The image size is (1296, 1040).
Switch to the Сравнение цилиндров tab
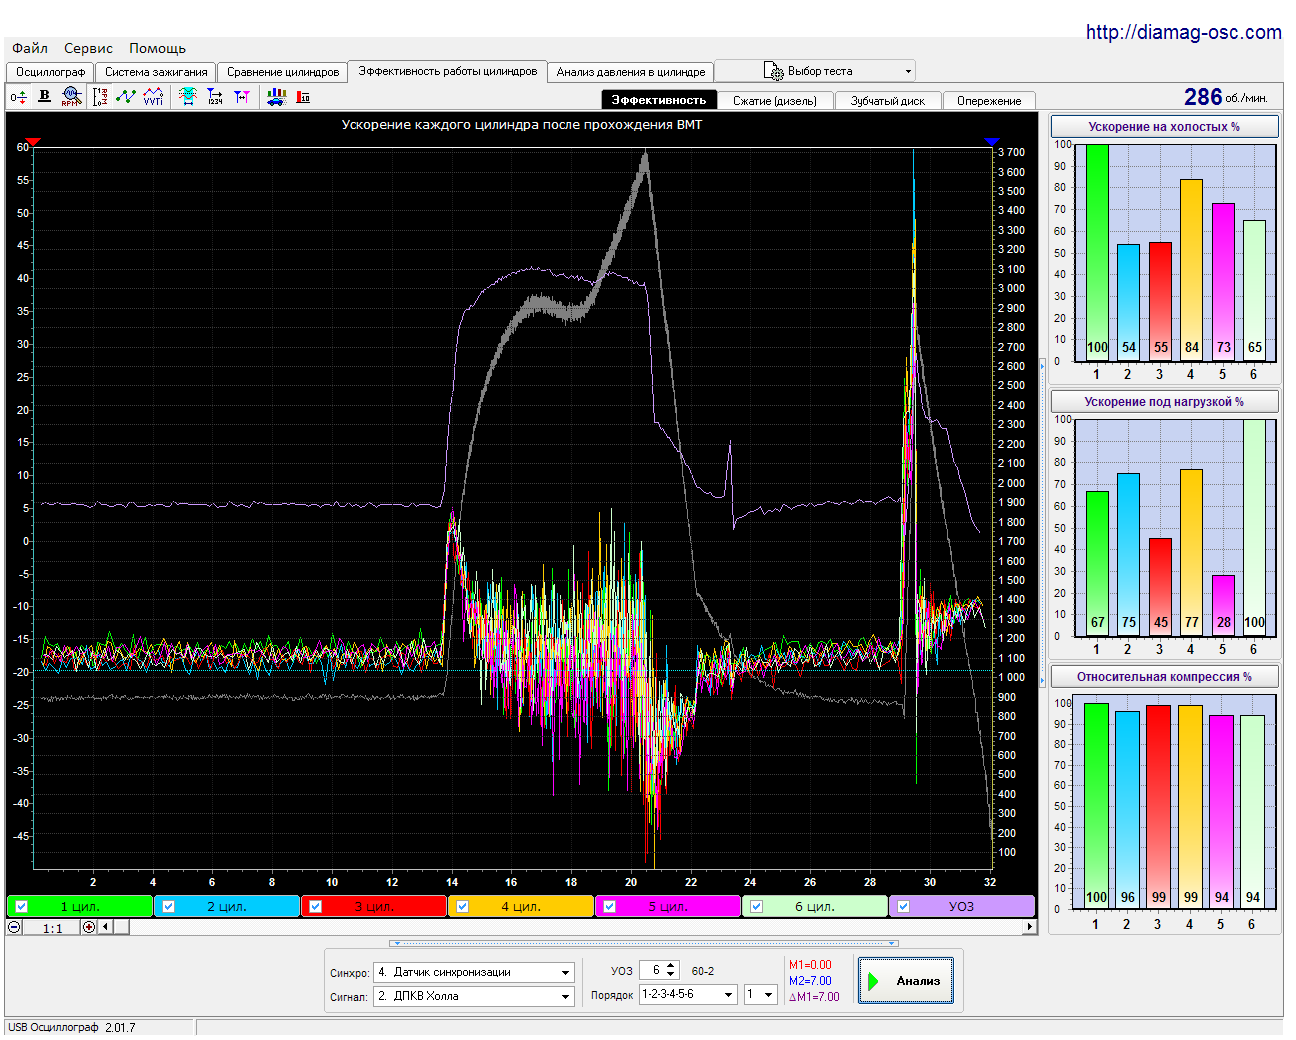283,72
